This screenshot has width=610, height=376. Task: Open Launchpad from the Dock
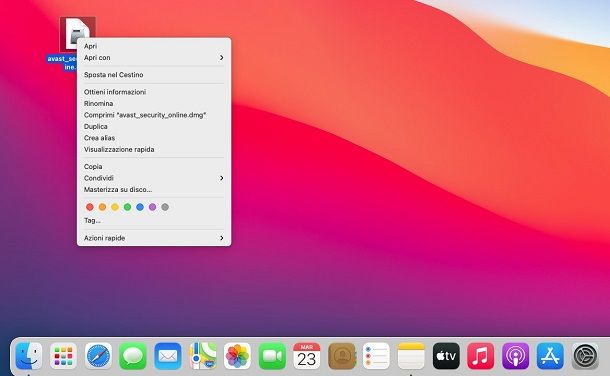tap(63, 356)
